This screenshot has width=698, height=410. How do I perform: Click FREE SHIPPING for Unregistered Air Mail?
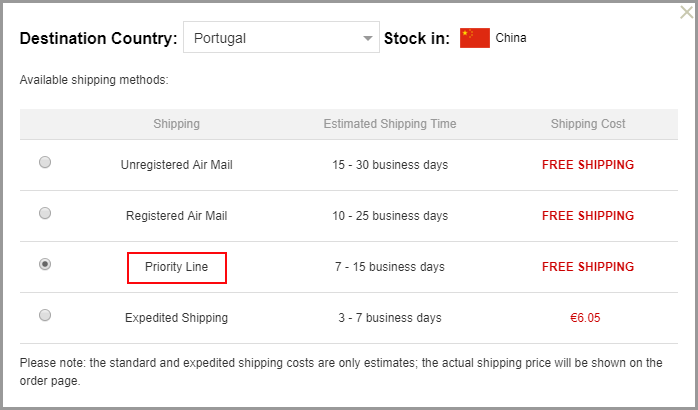(x=588, y=165)
